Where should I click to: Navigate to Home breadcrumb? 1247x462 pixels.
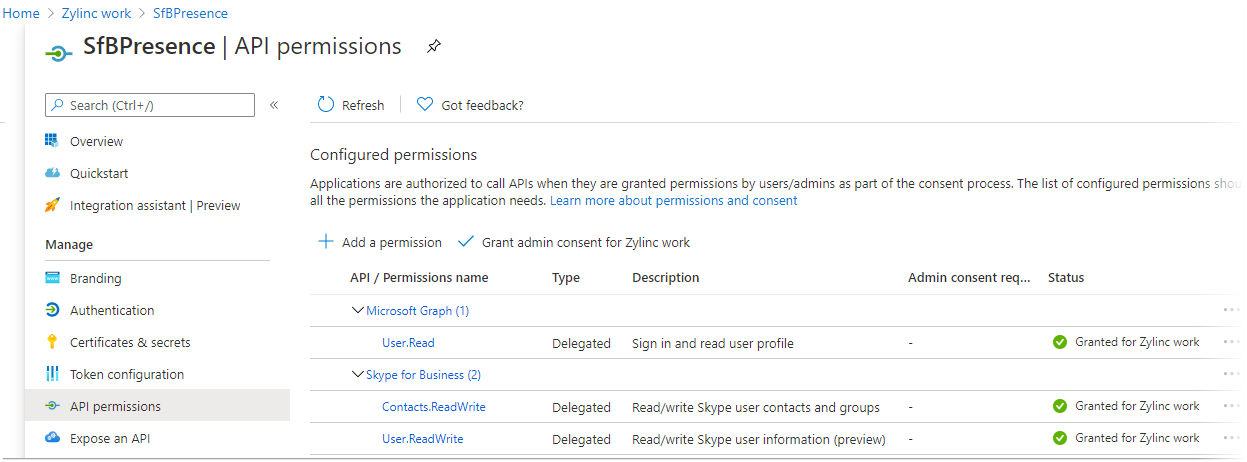(x=21, y=13)
